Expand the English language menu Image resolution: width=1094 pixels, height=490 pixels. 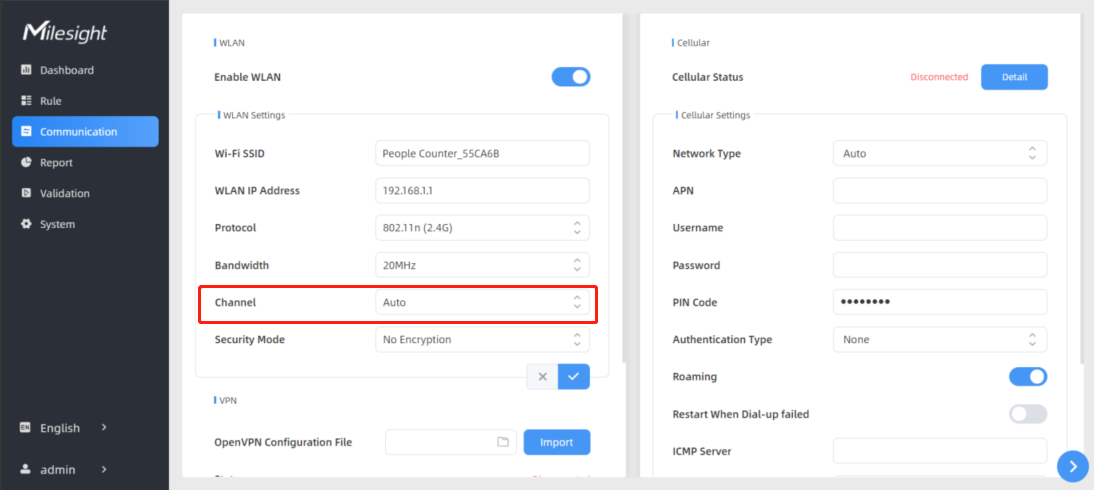click(x=63, y=428)
